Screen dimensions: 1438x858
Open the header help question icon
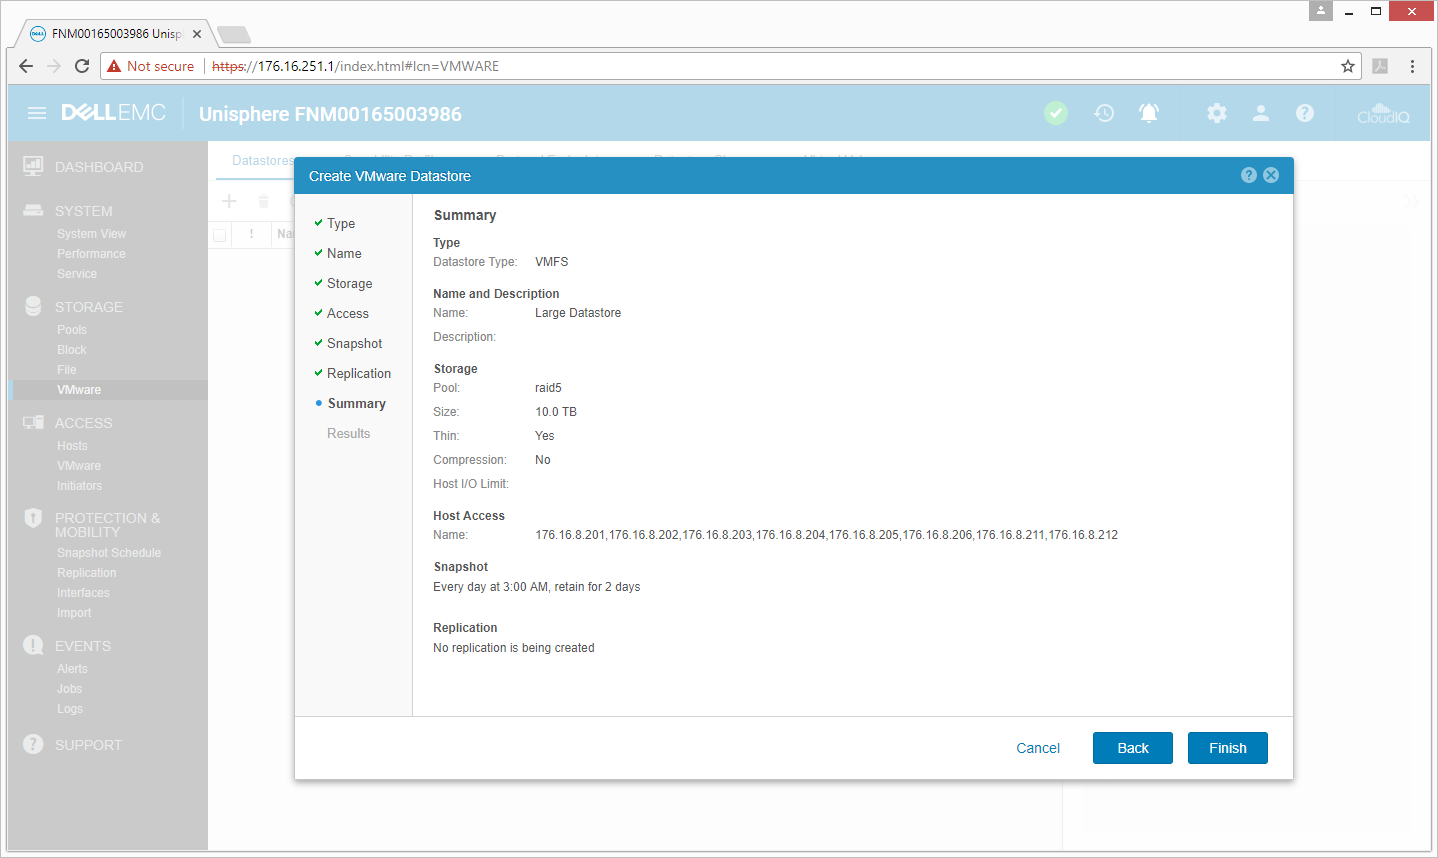[1305, 113]
